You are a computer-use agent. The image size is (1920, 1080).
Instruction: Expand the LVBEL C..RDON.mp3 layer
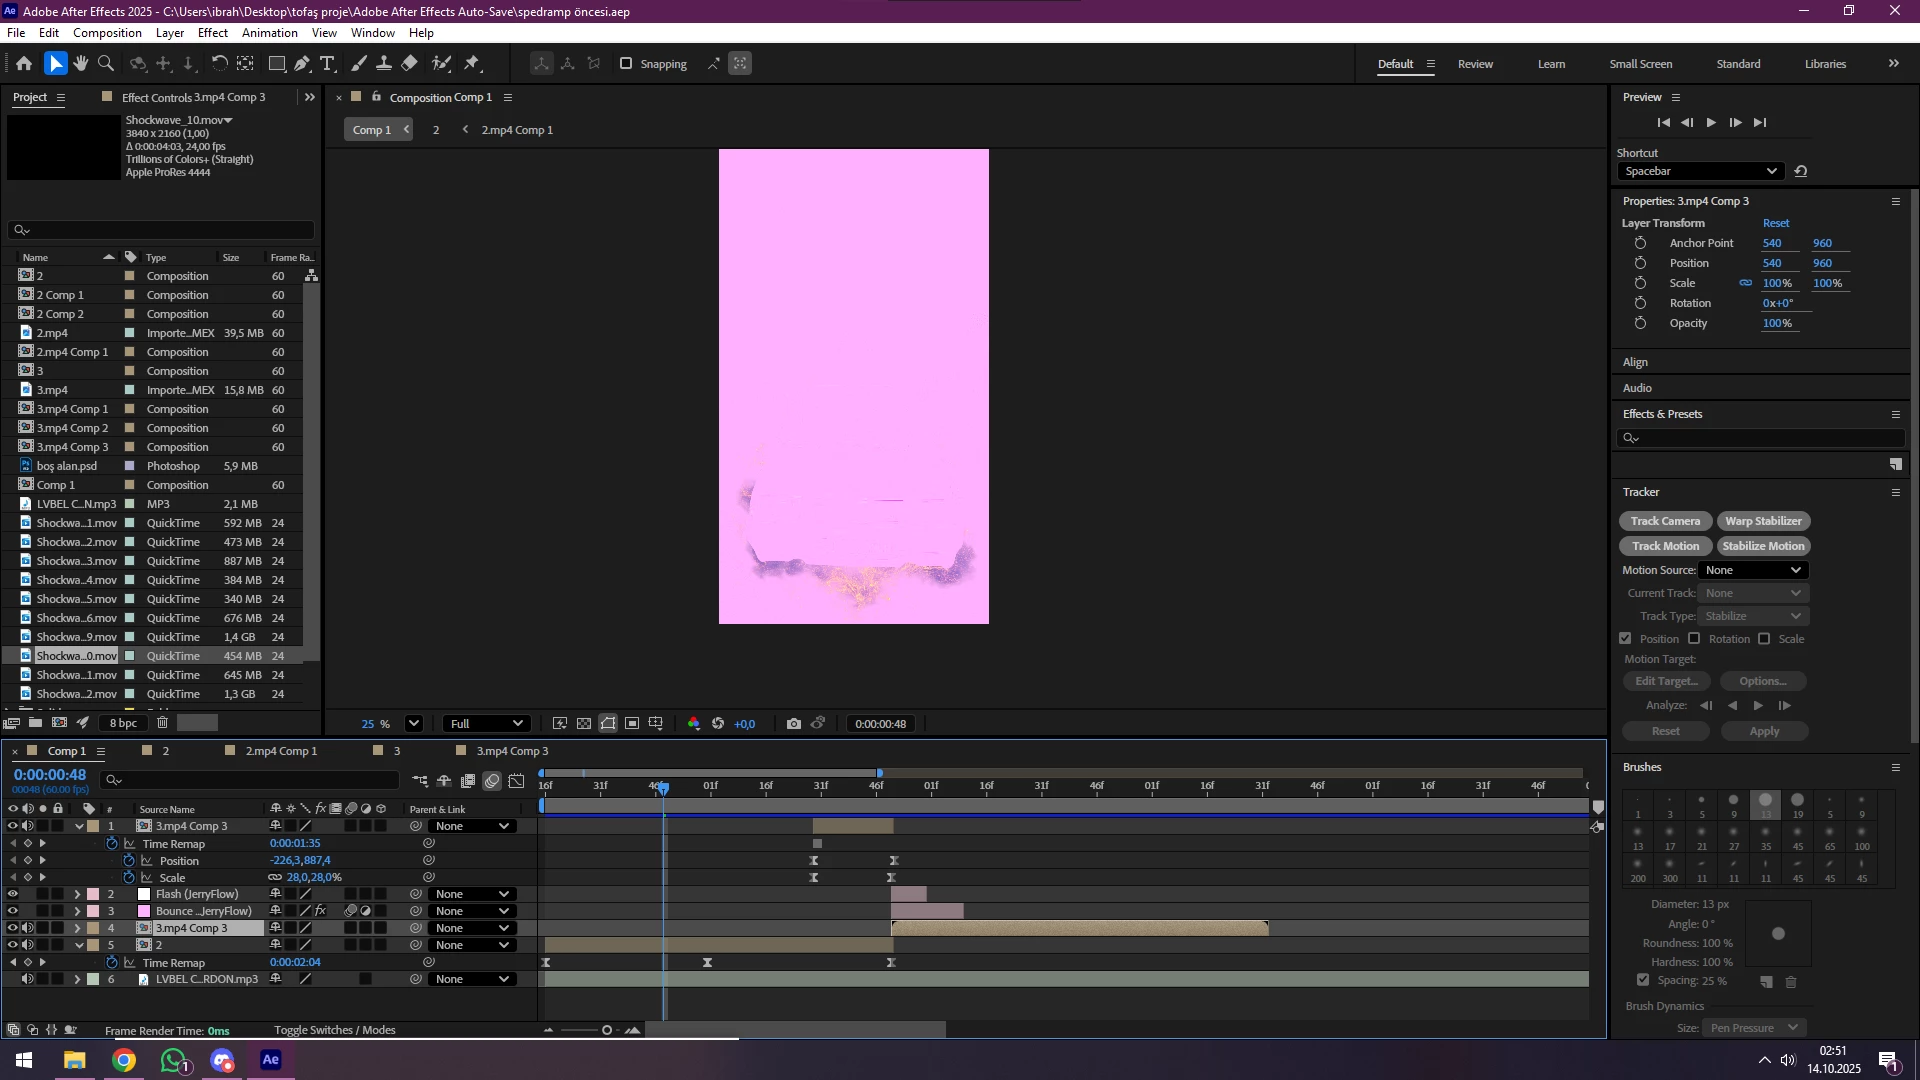[x=77, y=979]
